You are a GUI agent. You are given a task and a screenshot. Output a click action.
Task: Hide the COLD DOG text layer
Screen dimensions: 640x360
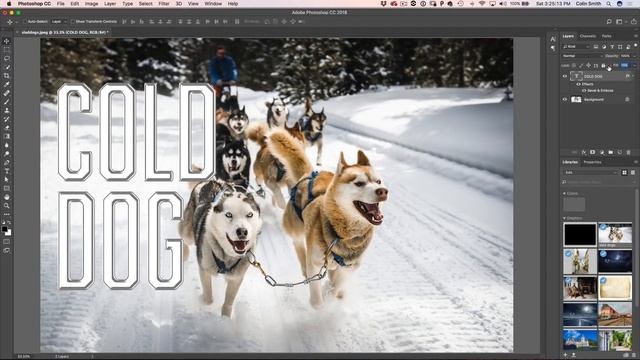[x=565, y=76]
